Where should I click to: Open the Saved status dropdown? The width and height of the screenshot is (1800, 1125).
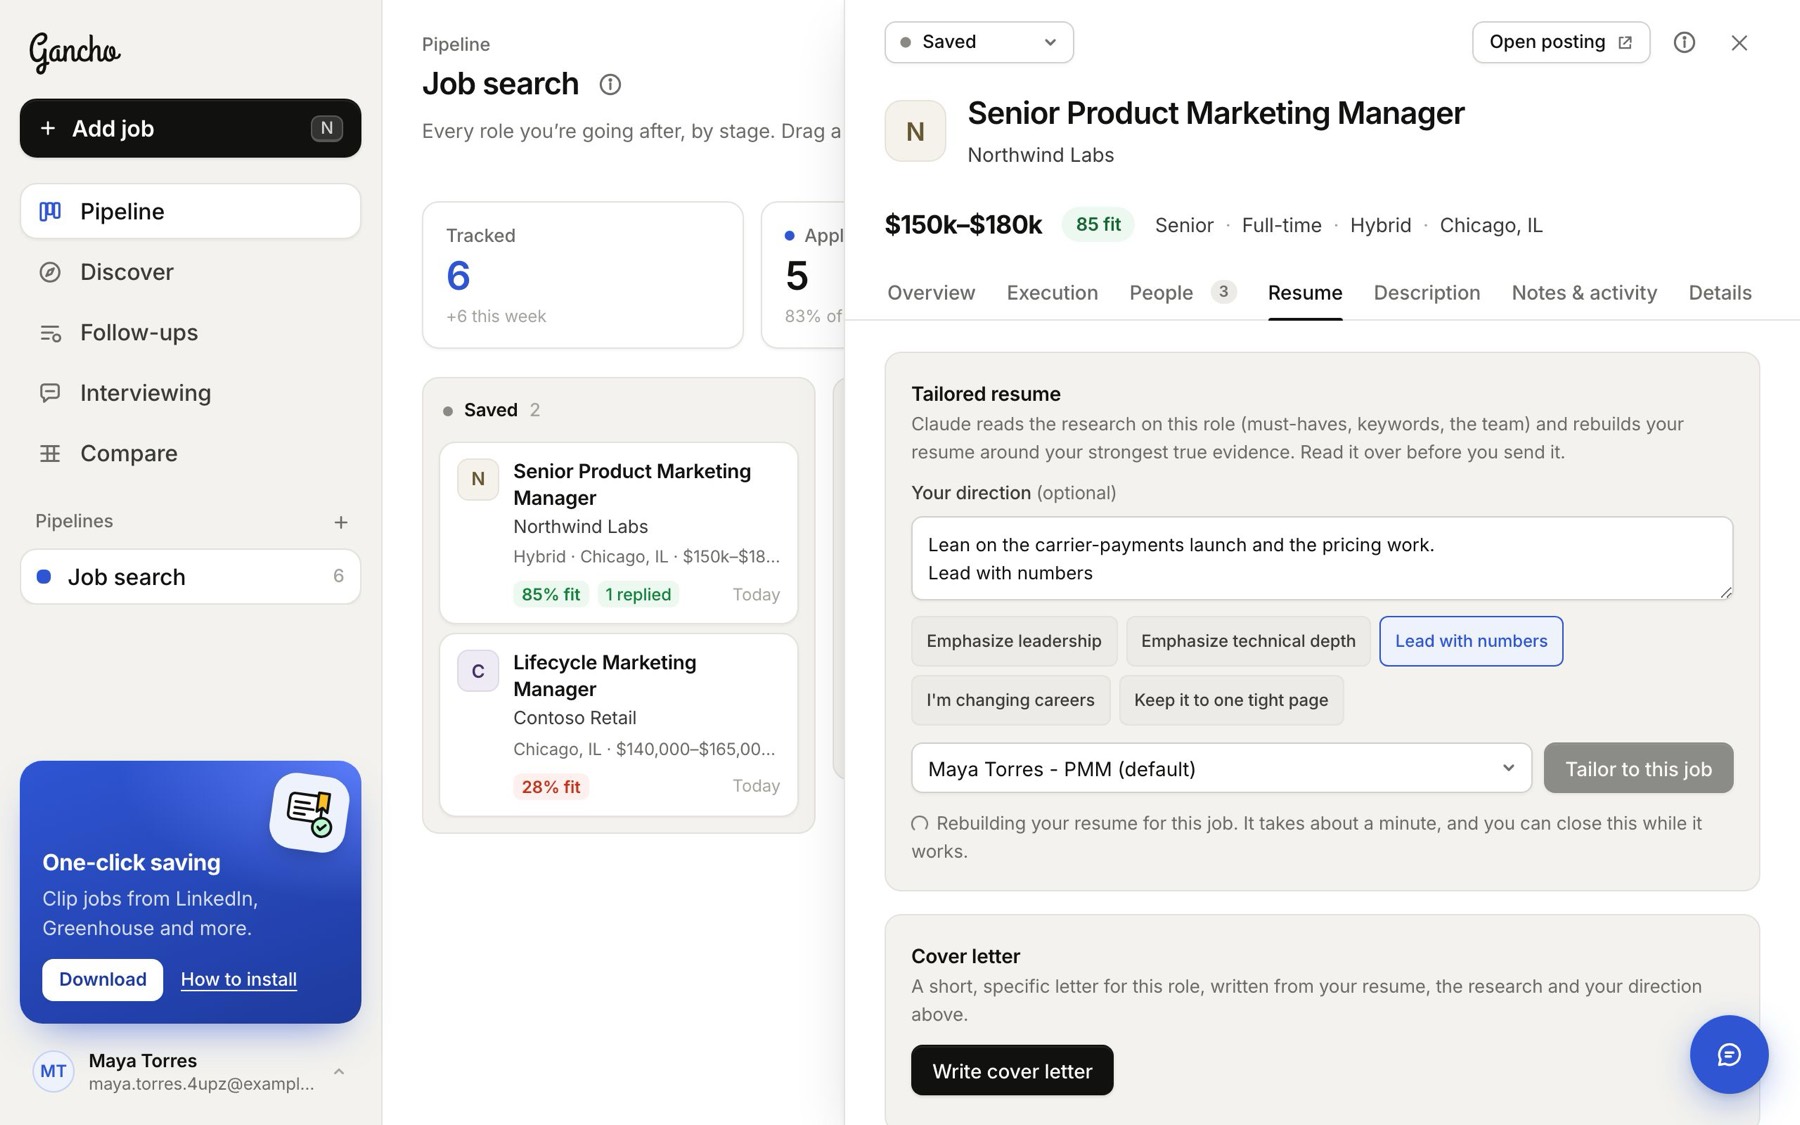point(979,42)
